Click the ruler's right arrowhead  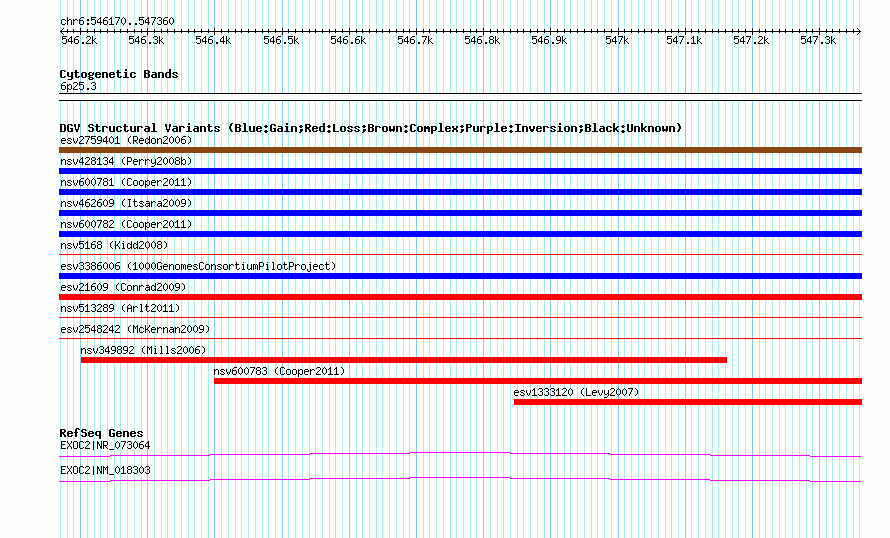(859, 31)
